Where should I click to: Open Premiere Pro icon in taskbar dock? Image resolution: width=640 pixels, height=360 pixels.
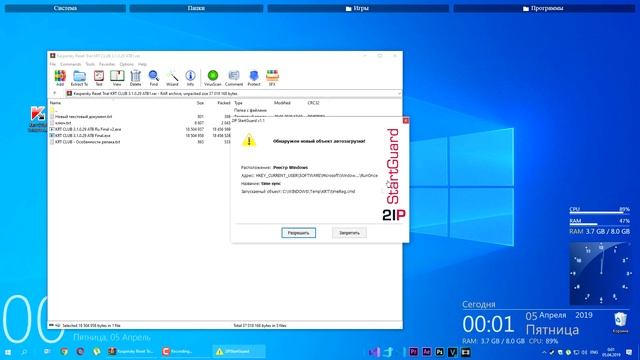pyautogui.click(x=413, y=352)
